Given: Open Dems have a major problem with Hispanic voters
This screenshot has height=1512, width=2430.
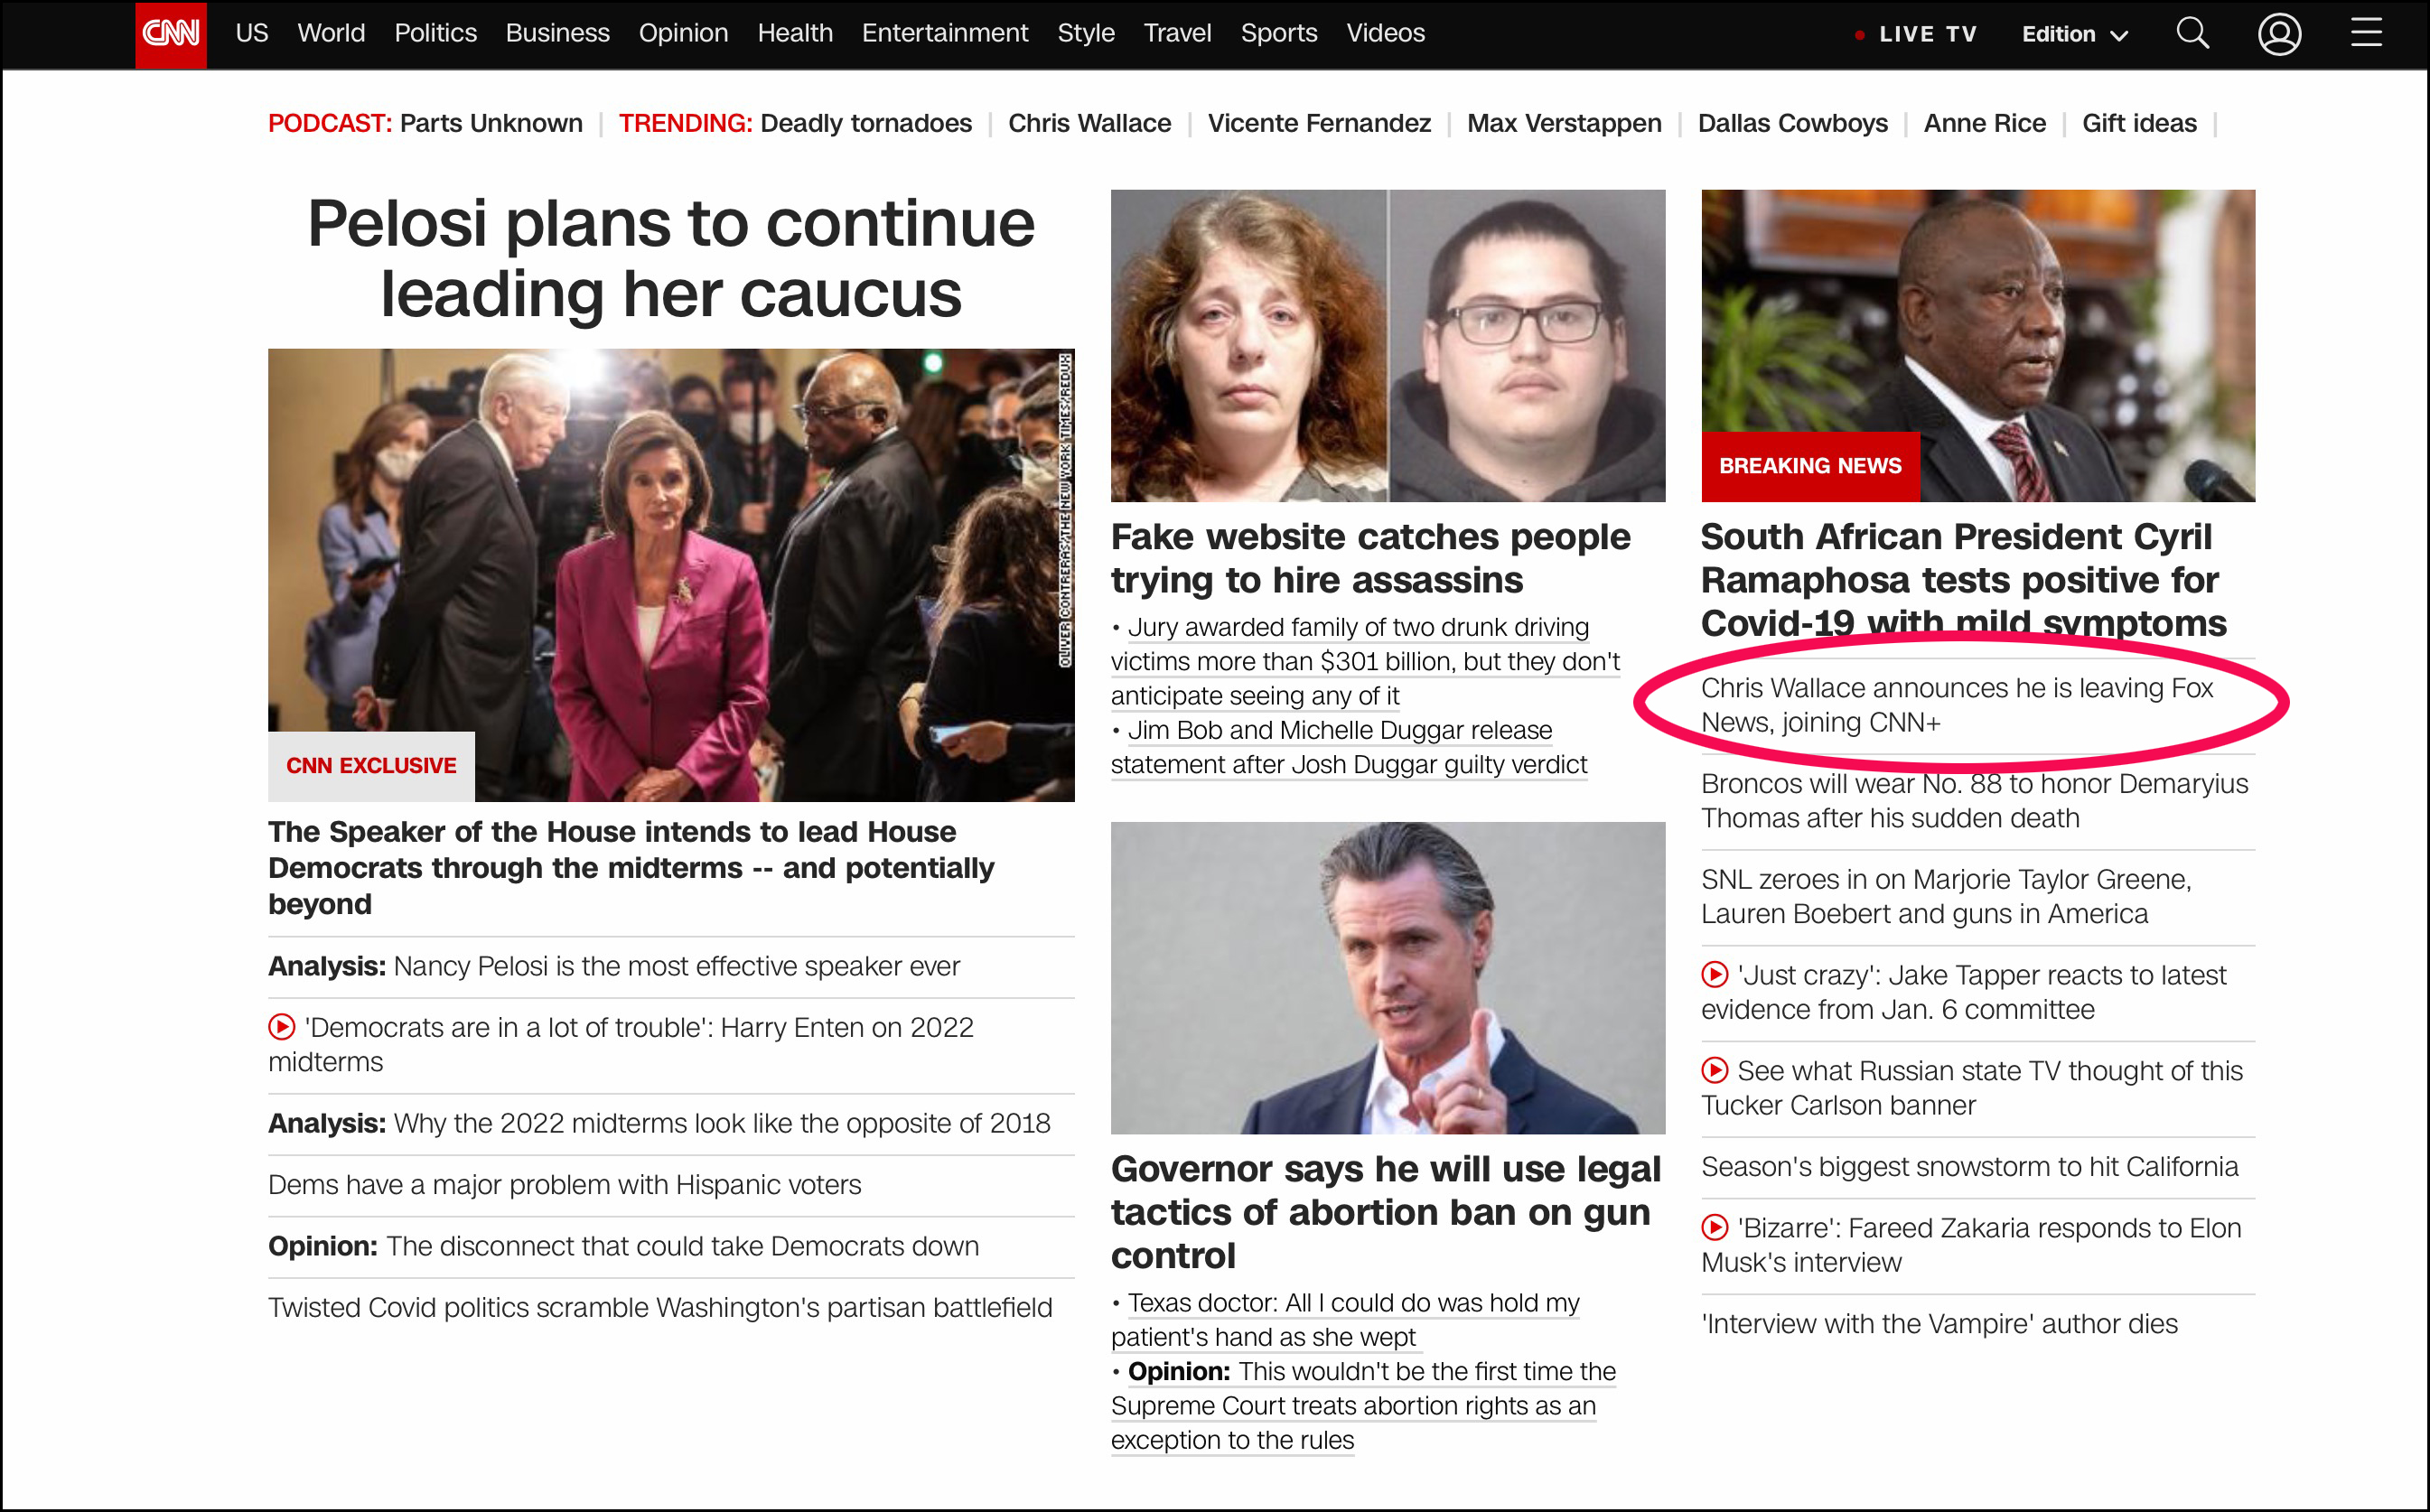Looking at the screenshot, I should 565,1184.
